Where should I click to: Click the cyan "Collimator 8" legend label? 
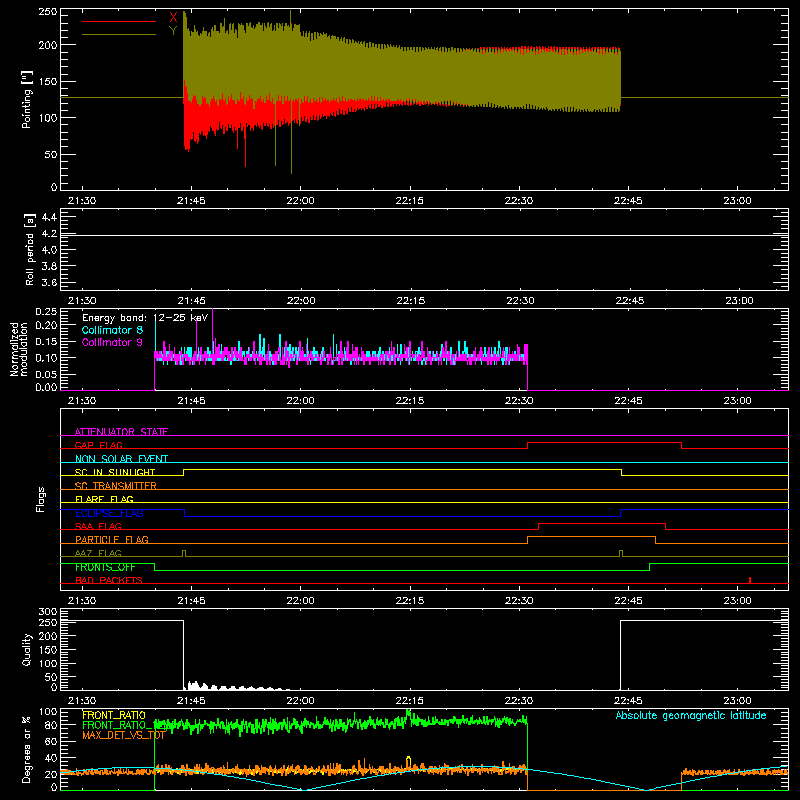pos(112,330)
